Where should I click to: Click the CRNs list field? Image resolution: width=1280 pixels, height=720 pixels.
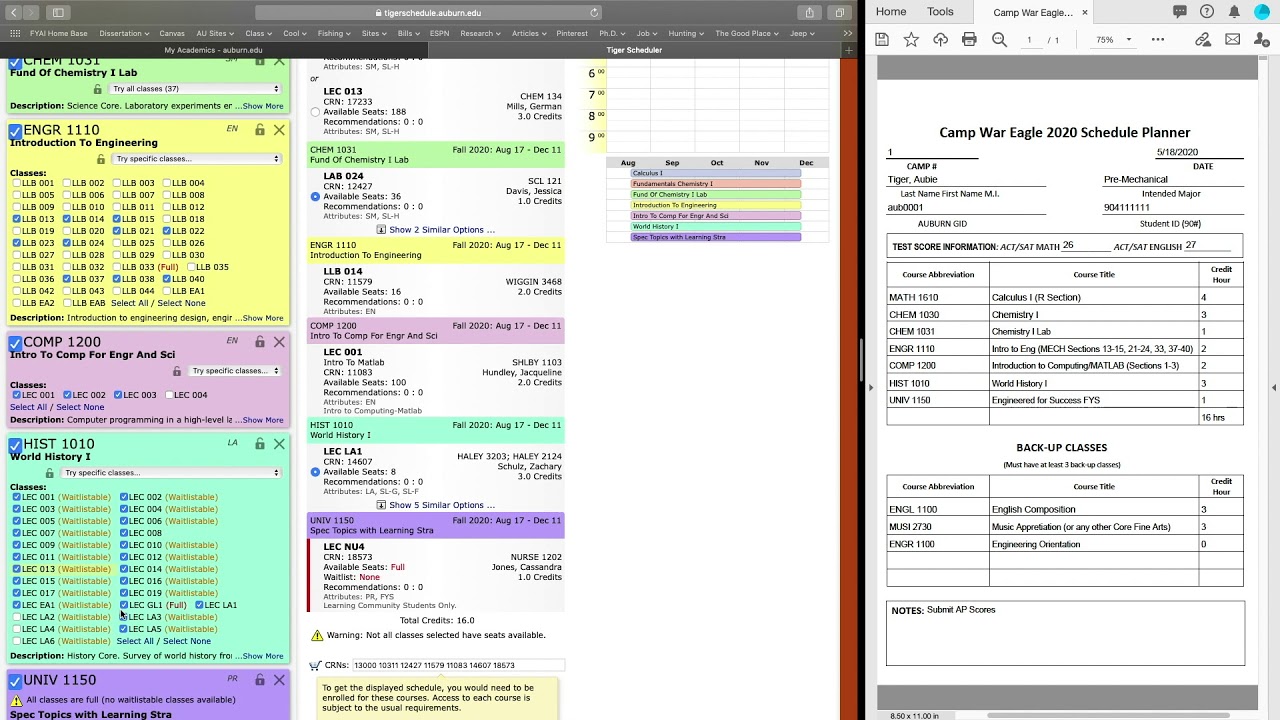458,665
